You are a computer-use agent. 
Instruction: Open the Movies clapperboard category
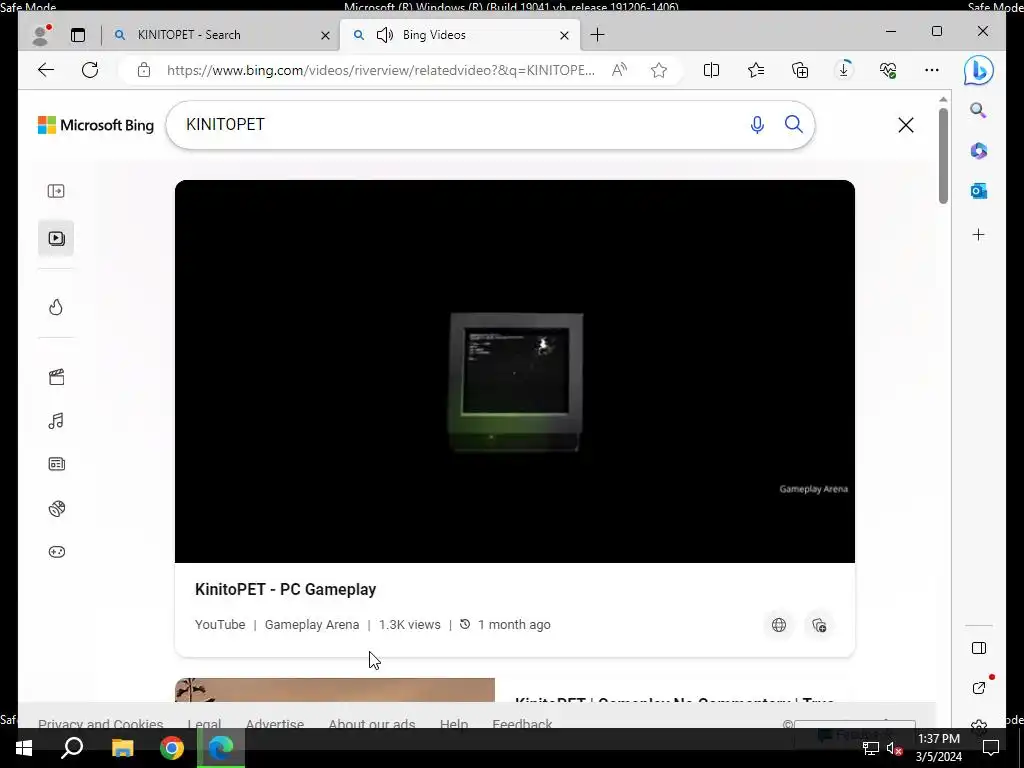pos(56,377)
